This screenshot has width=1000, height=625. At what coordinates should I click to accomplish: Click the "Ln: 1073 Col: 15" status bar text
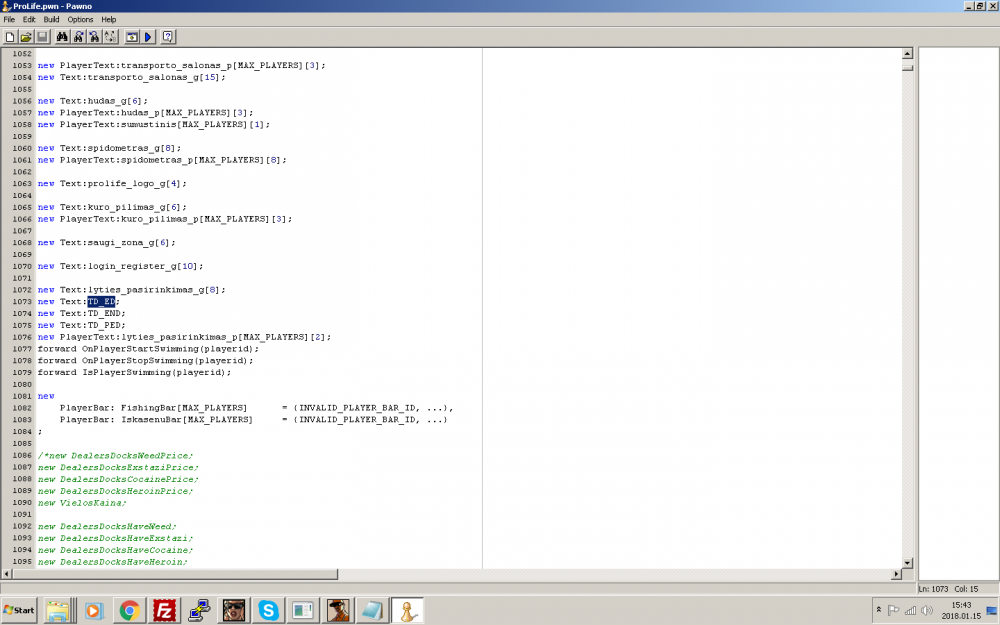click(948, 589)
